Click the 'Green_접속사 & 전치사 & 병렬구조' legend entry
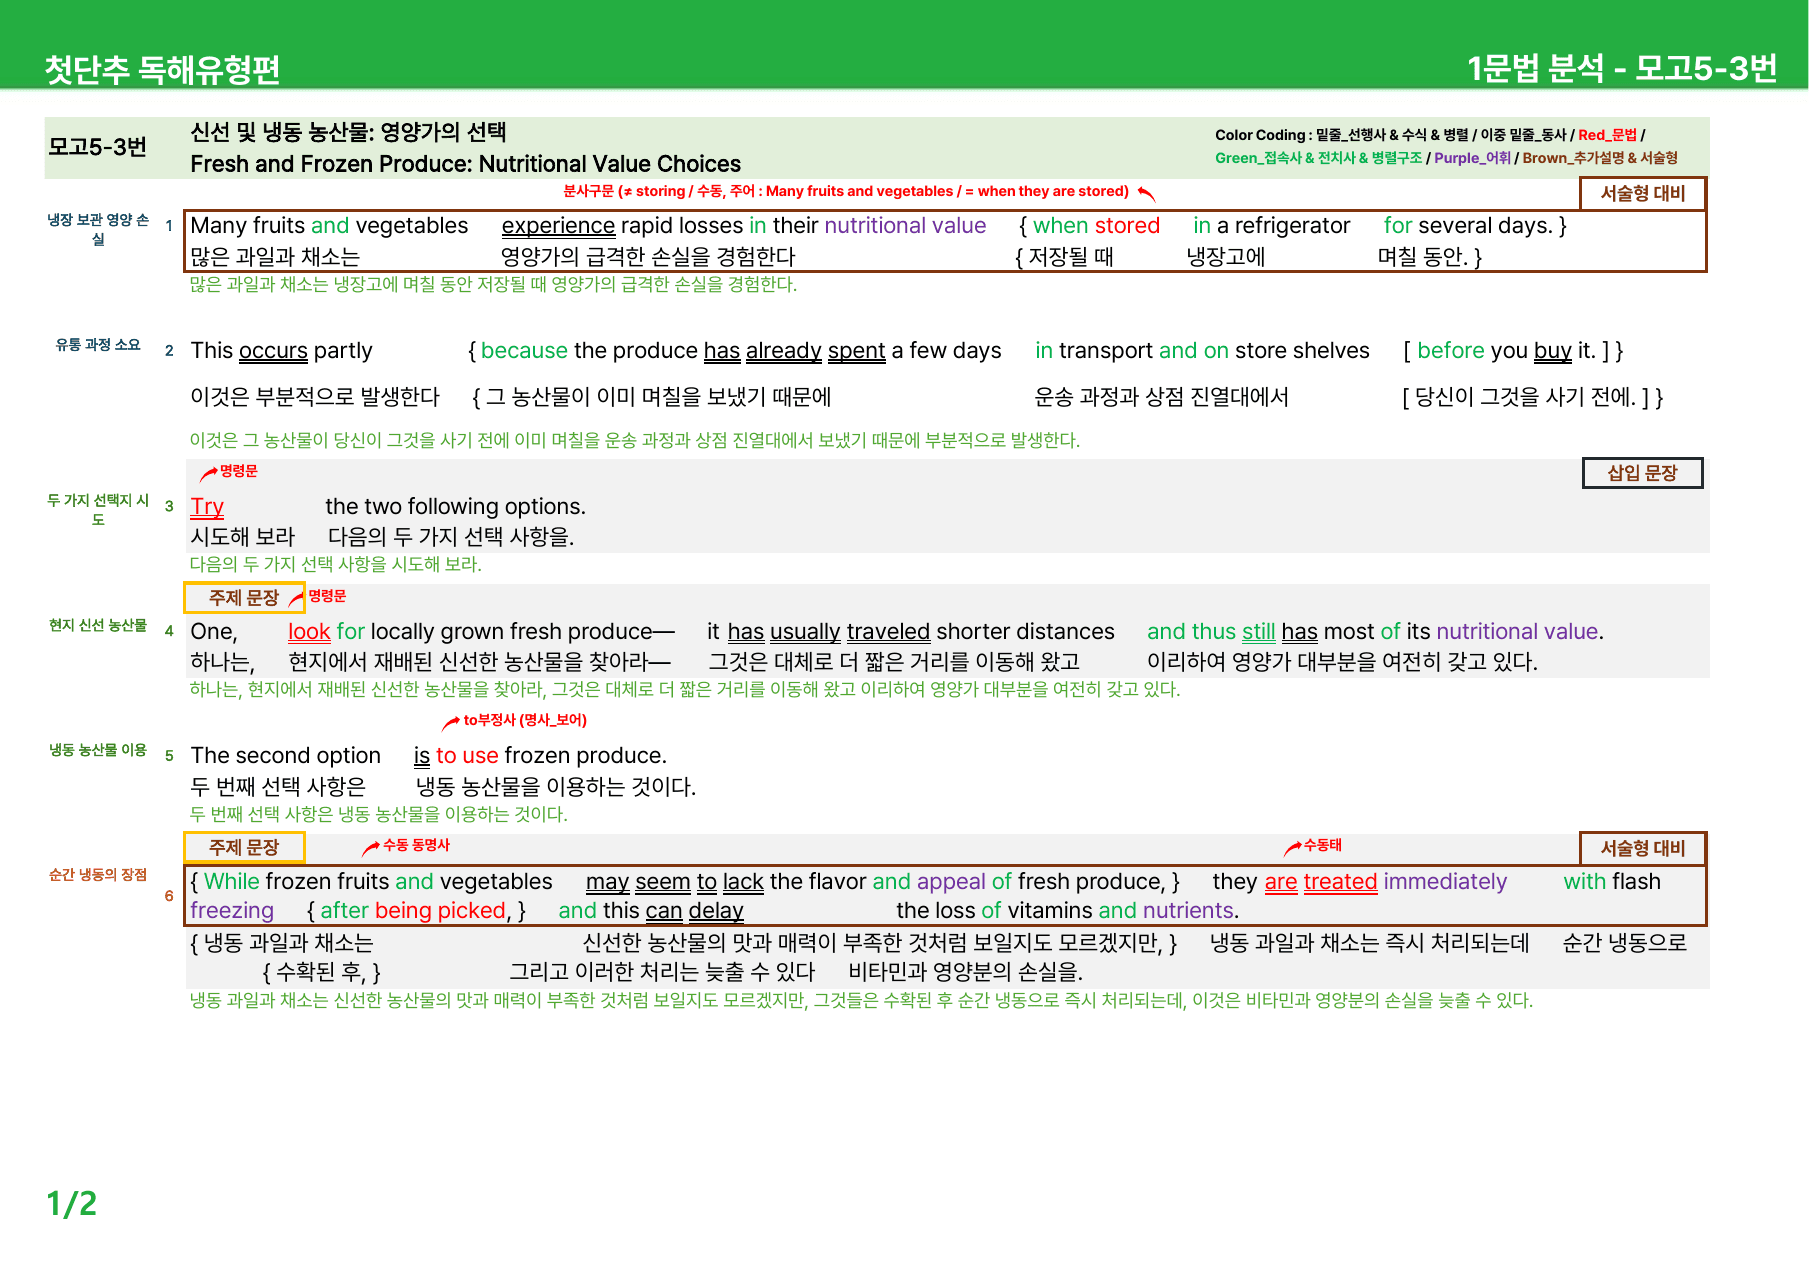The image size is (1809, 1279). coord(1318,158)
